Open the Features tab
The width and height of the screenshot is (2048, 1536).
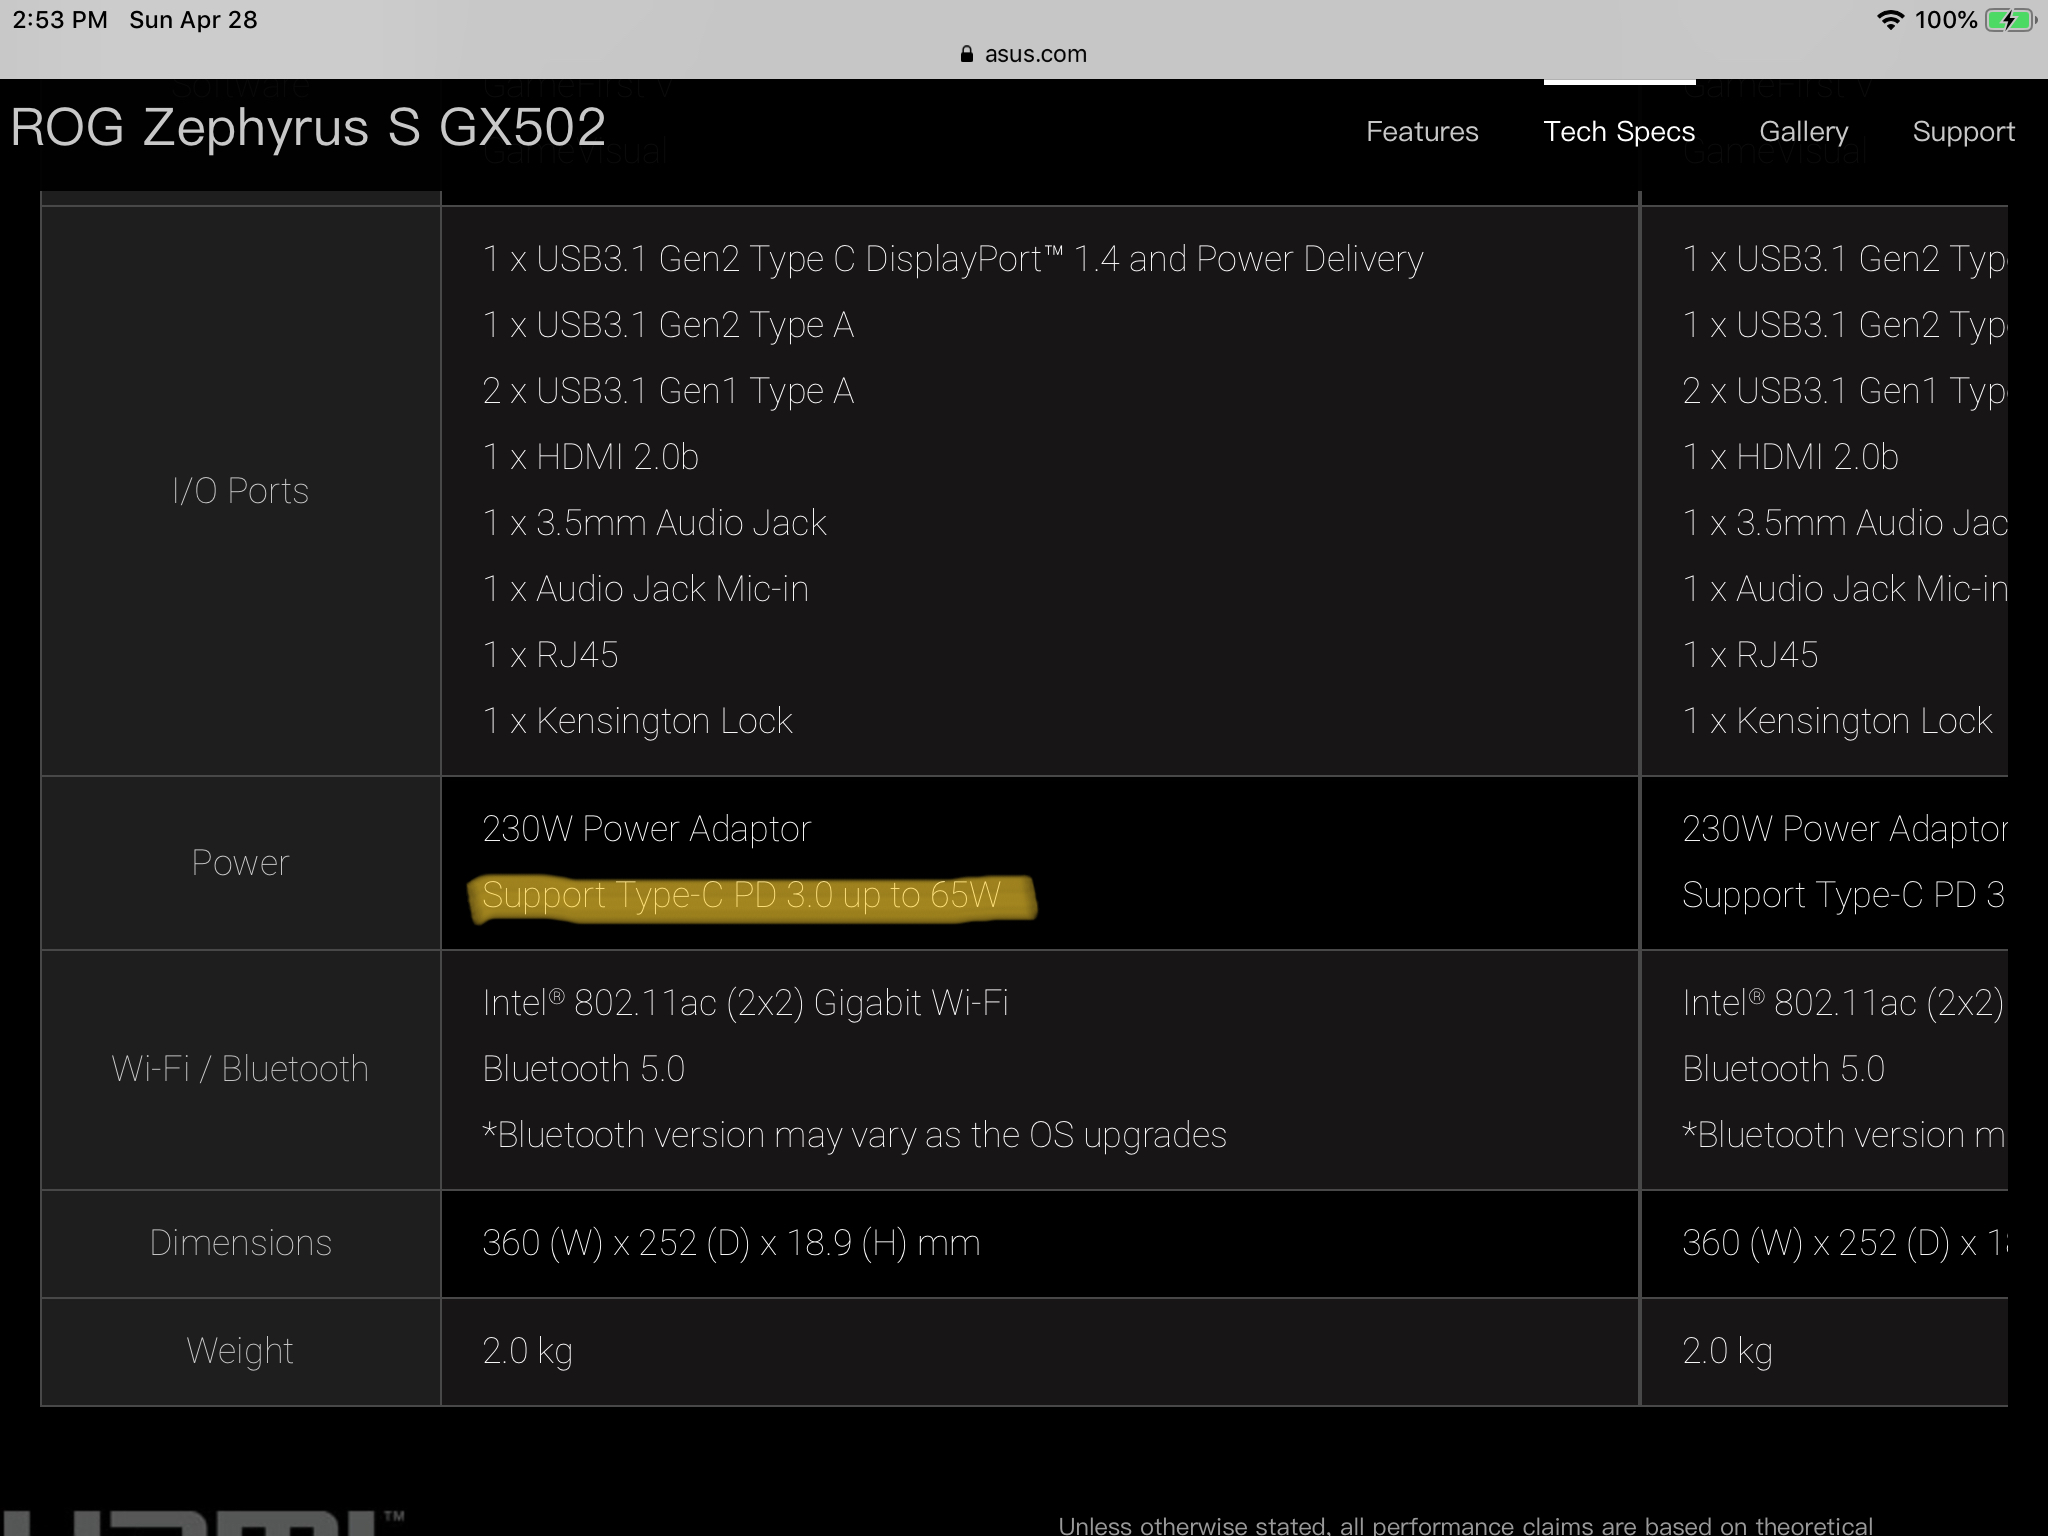(x=1422, y=132)
